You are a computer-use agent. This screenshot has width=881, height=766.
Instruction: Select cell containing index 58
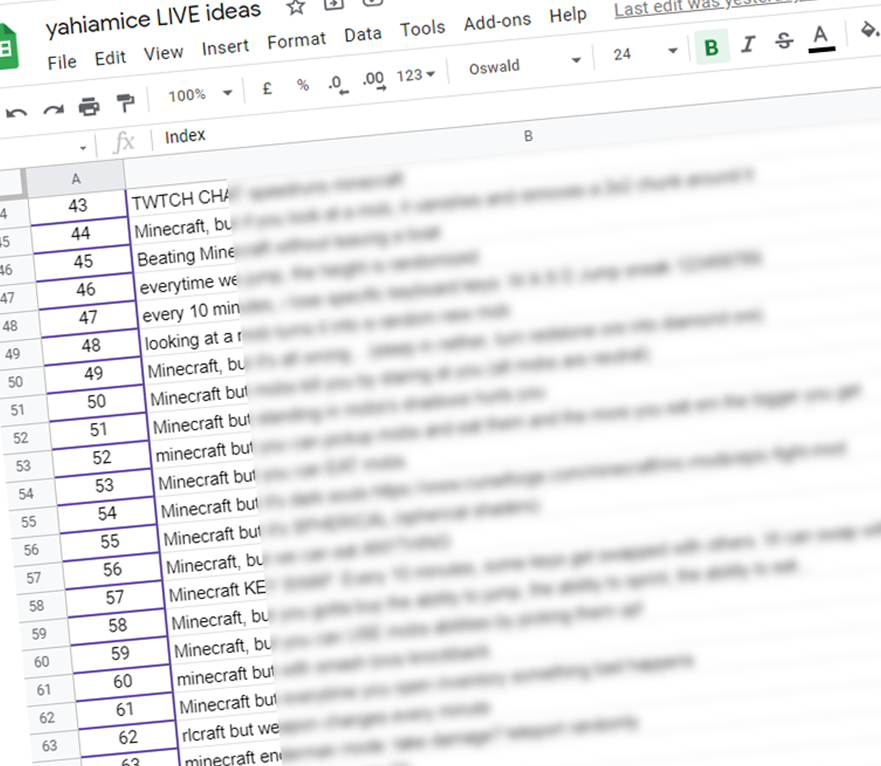[x=117, y=625]
